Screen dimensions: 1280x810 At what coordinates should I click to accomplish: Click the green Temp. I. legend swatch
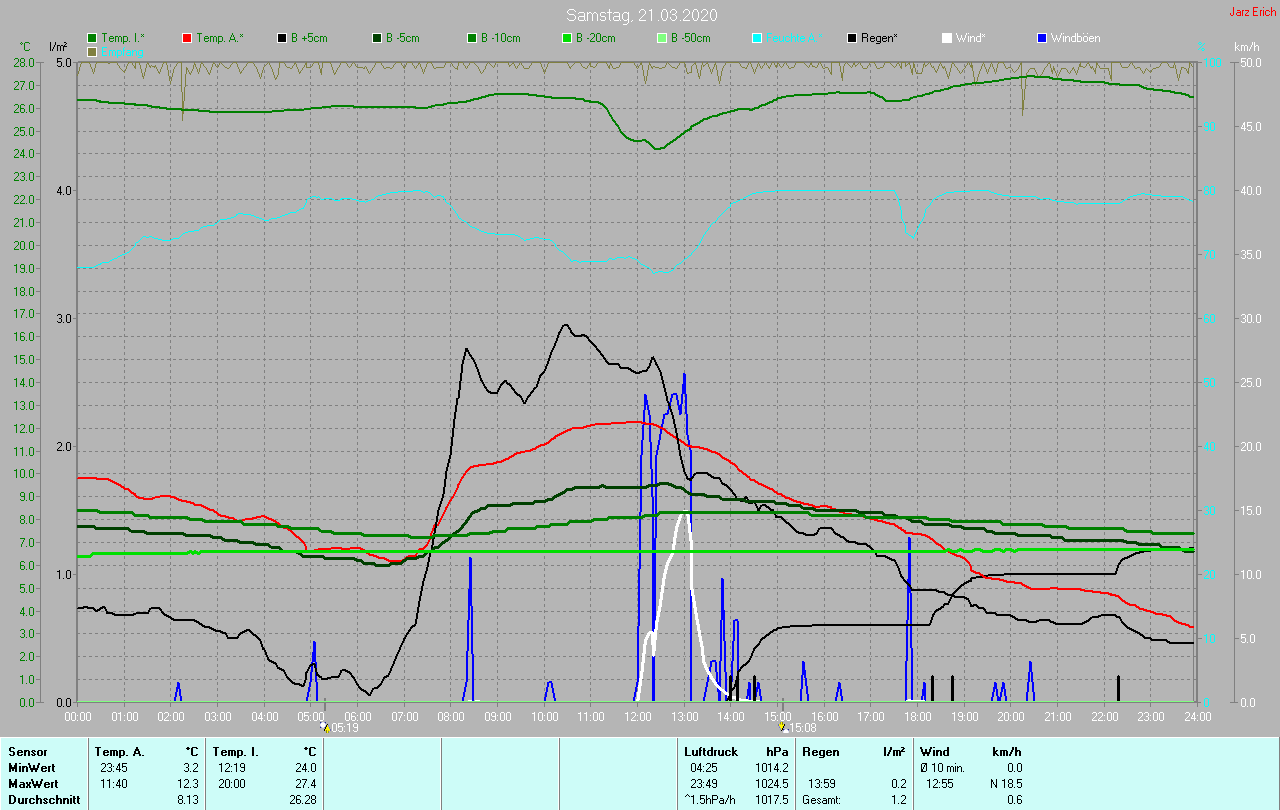pos(93,38)
